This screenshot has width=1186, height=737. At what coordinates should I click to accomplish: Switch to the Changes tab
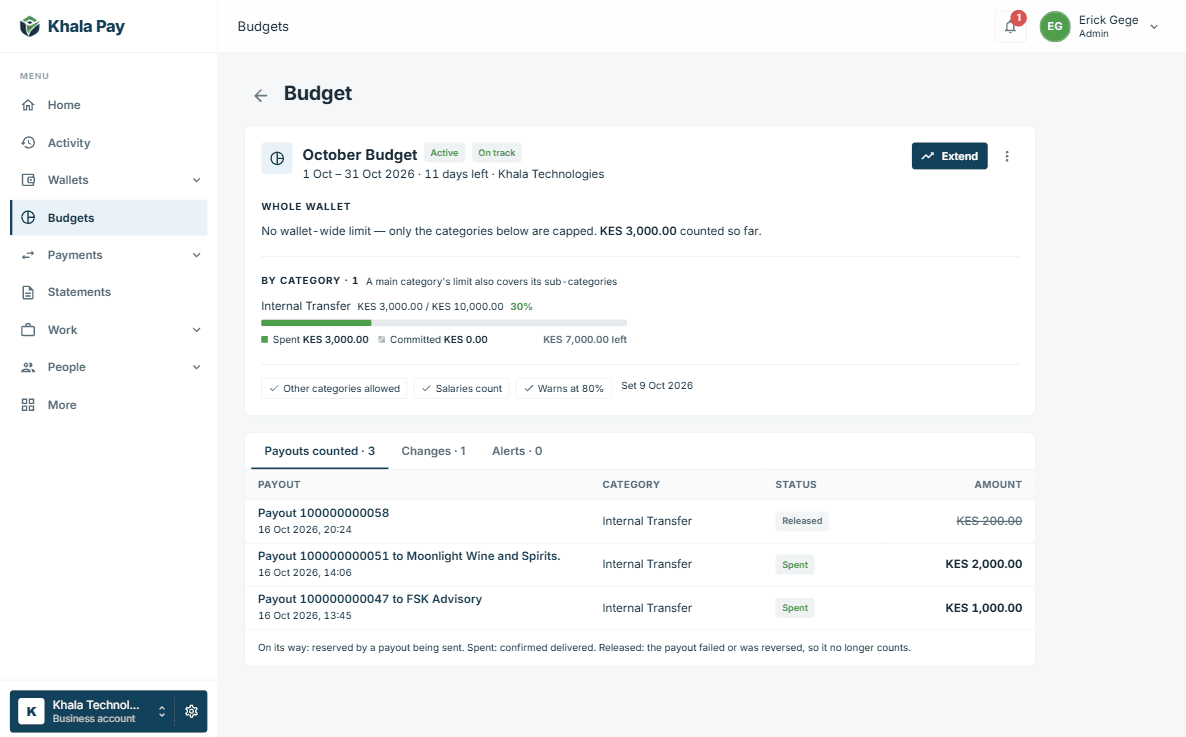[433, 451]
